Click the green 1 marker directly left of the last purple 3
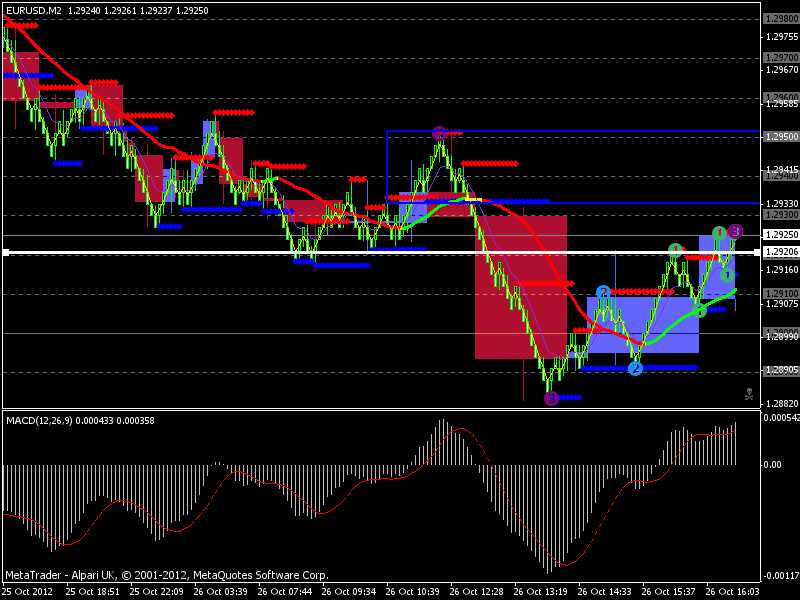This screenshot has width=800, height=600. (x=719, y=233)
